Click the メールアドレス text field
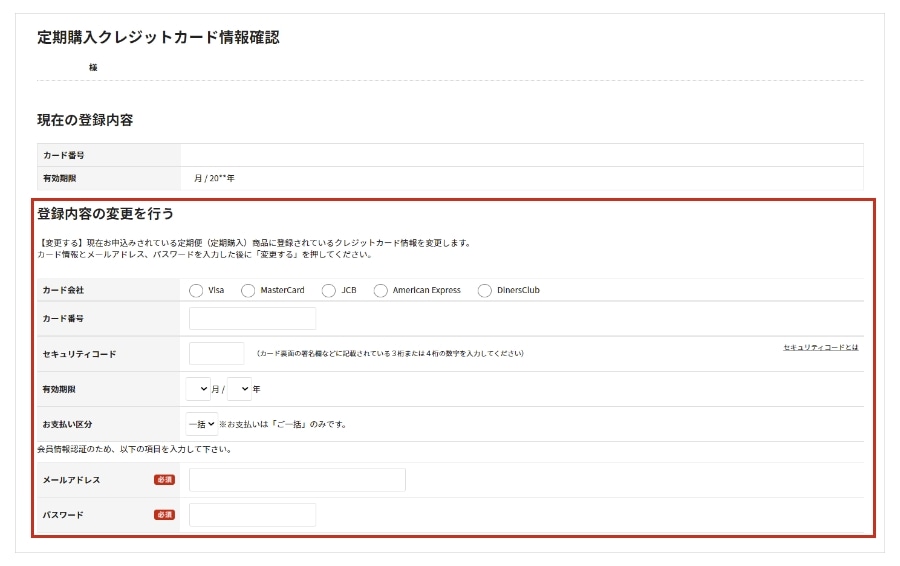 (x=297, y=480)
